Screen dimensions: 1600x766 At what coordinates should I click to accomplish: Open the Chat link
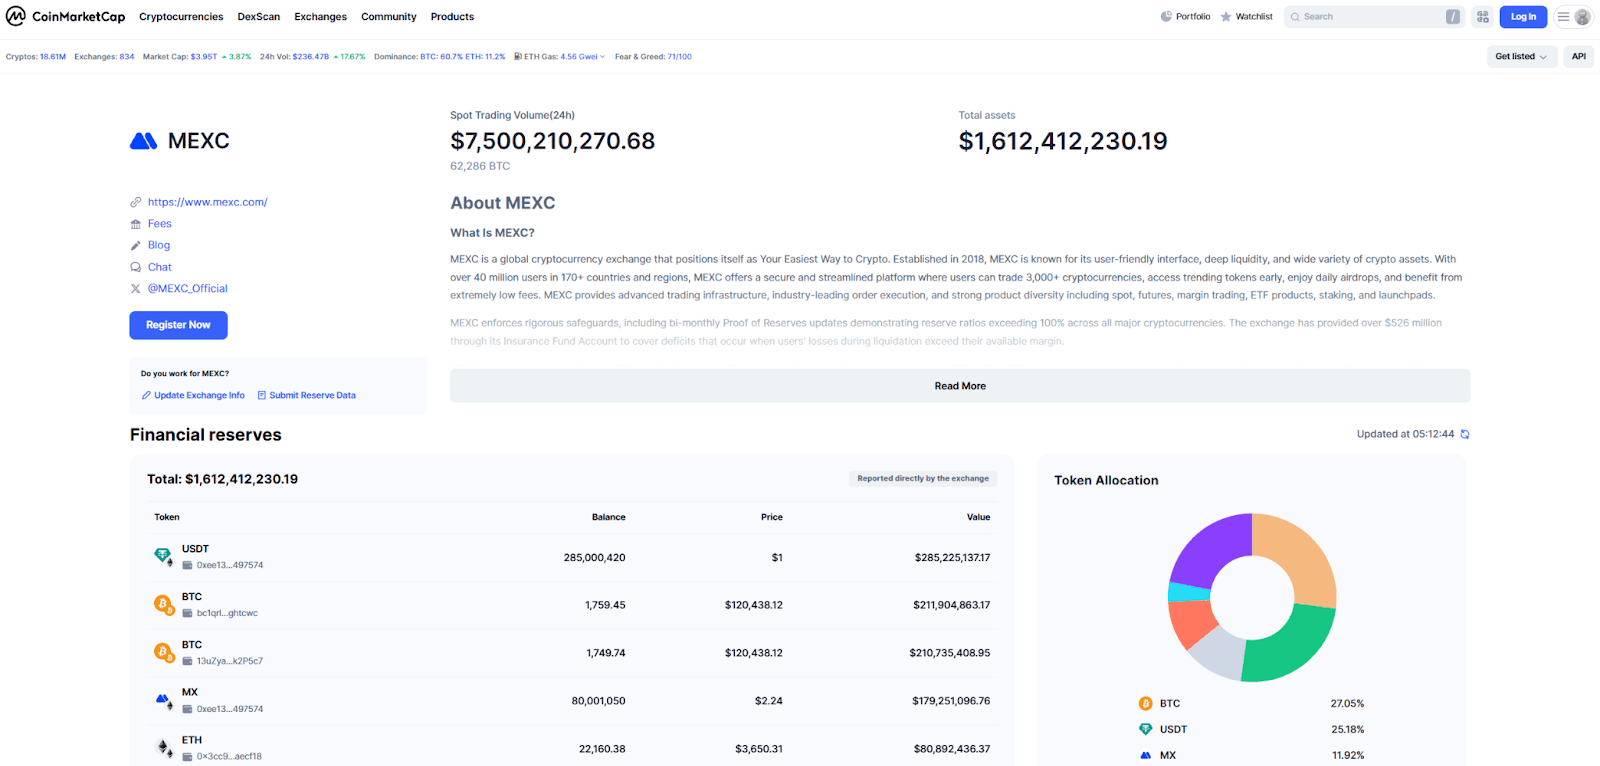[160, 267]
